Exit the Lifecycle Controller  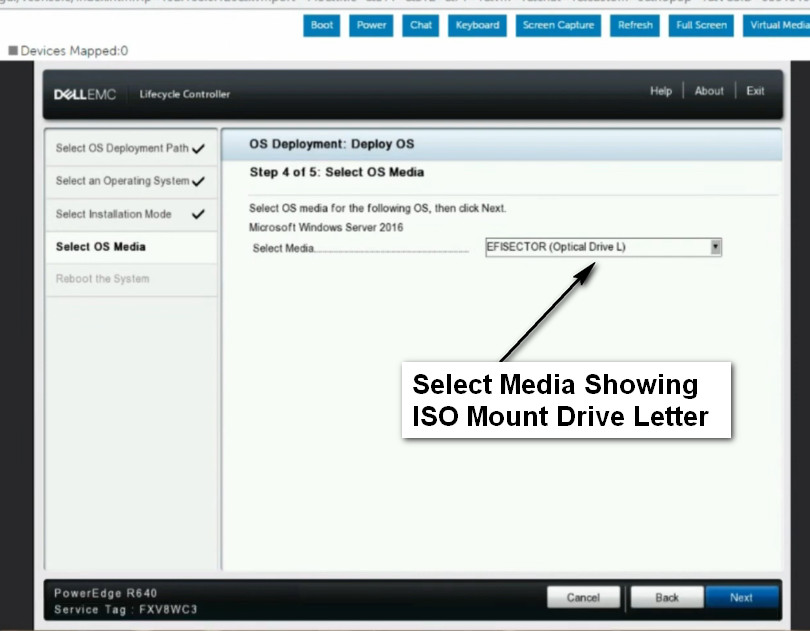(755, 91)
